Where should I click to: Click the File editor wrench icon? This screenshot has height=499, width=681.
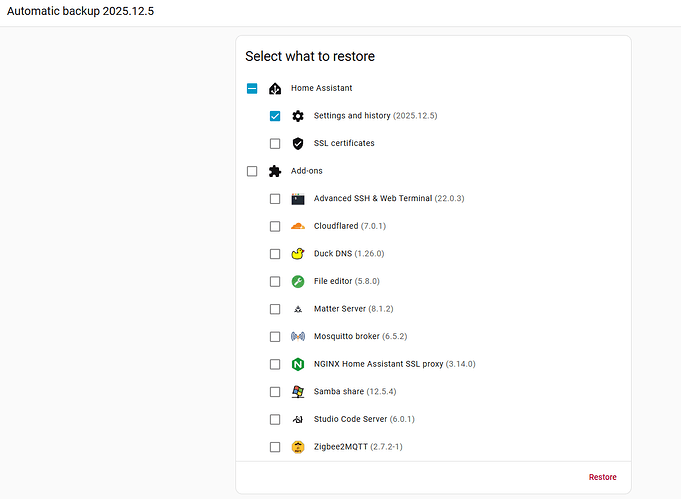tap(298, 282)
